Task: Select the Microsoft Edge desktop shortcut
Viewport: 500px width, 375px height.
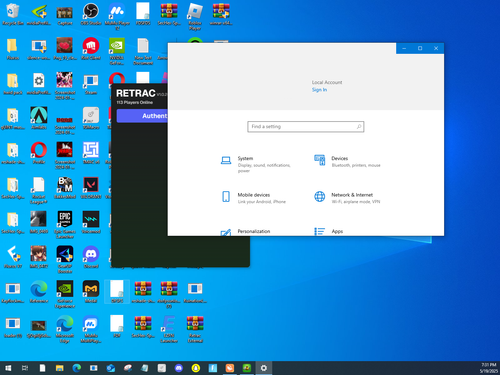Action: pos(65,329)
